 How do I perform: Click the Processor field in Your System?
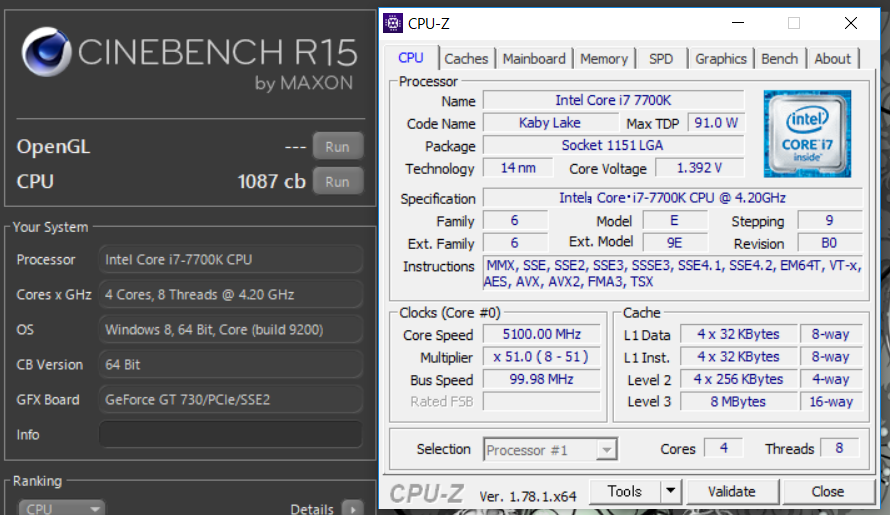[x=231, y=260]
